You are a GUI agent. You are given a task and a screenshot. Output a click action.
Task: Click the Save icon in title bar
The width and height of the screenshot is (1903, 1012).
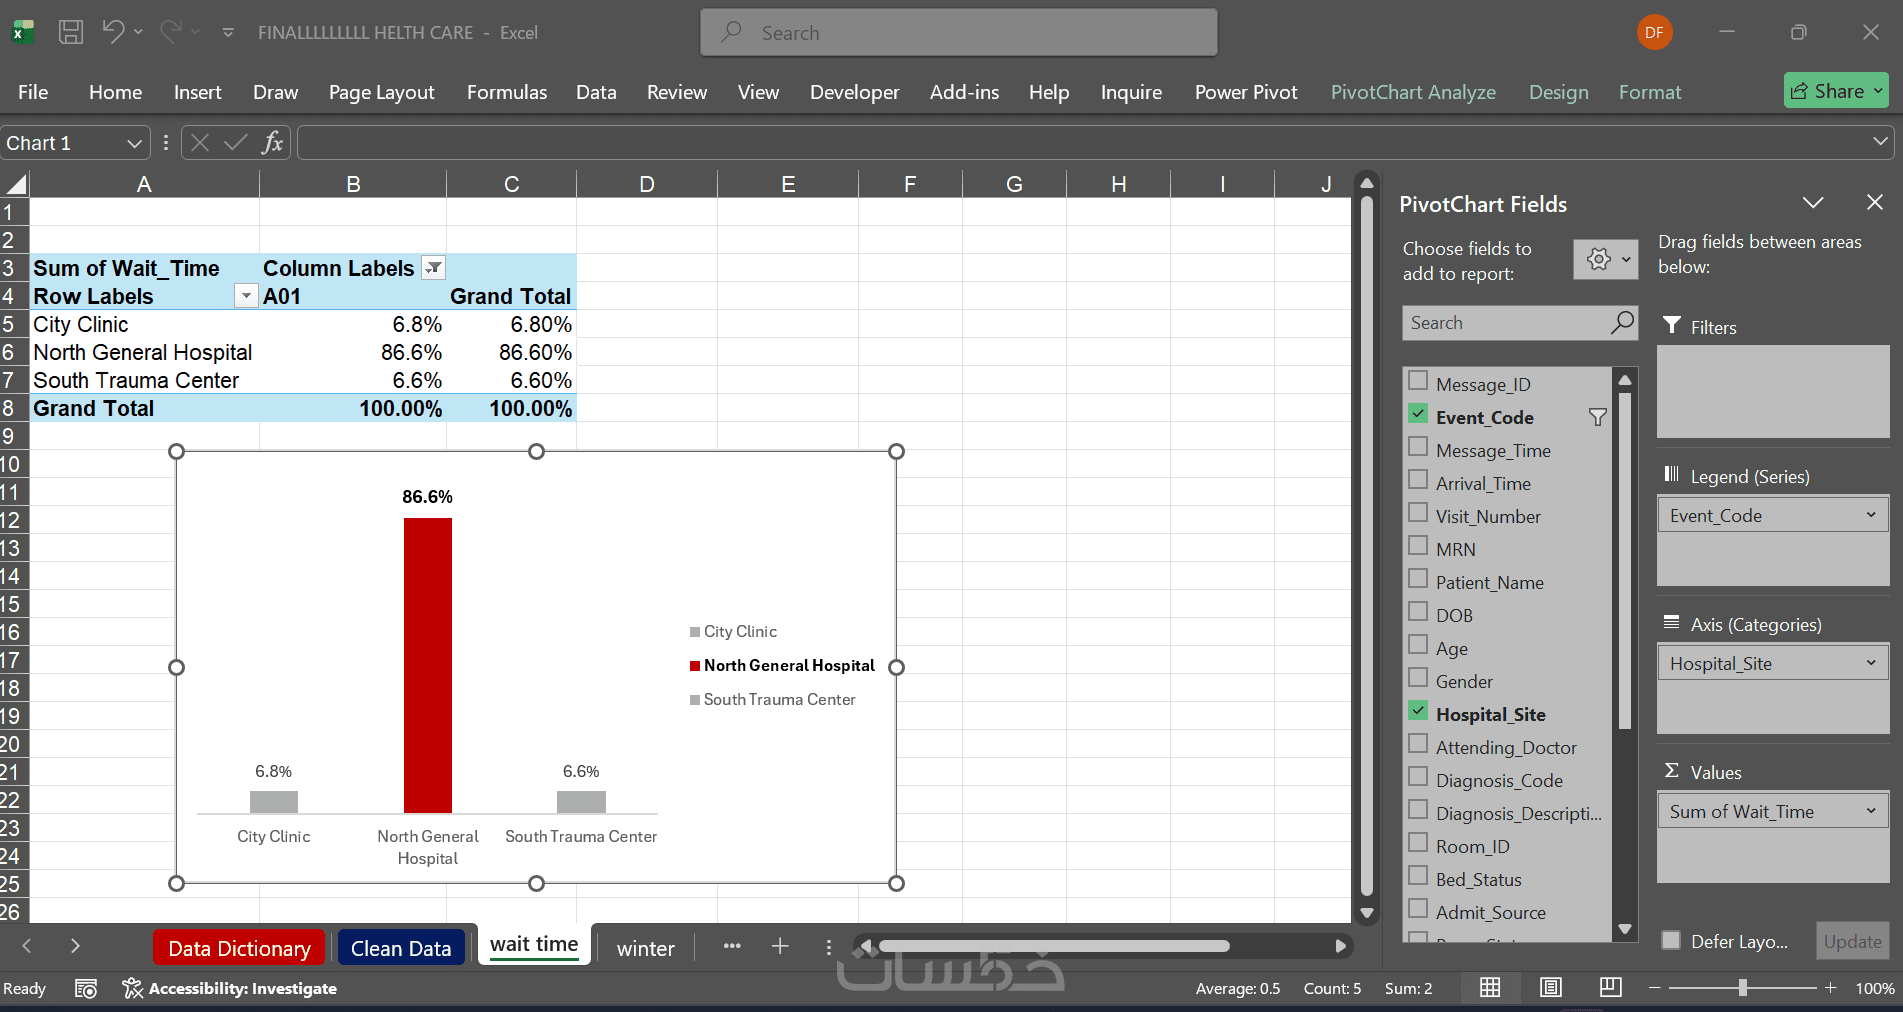[71, 32]
